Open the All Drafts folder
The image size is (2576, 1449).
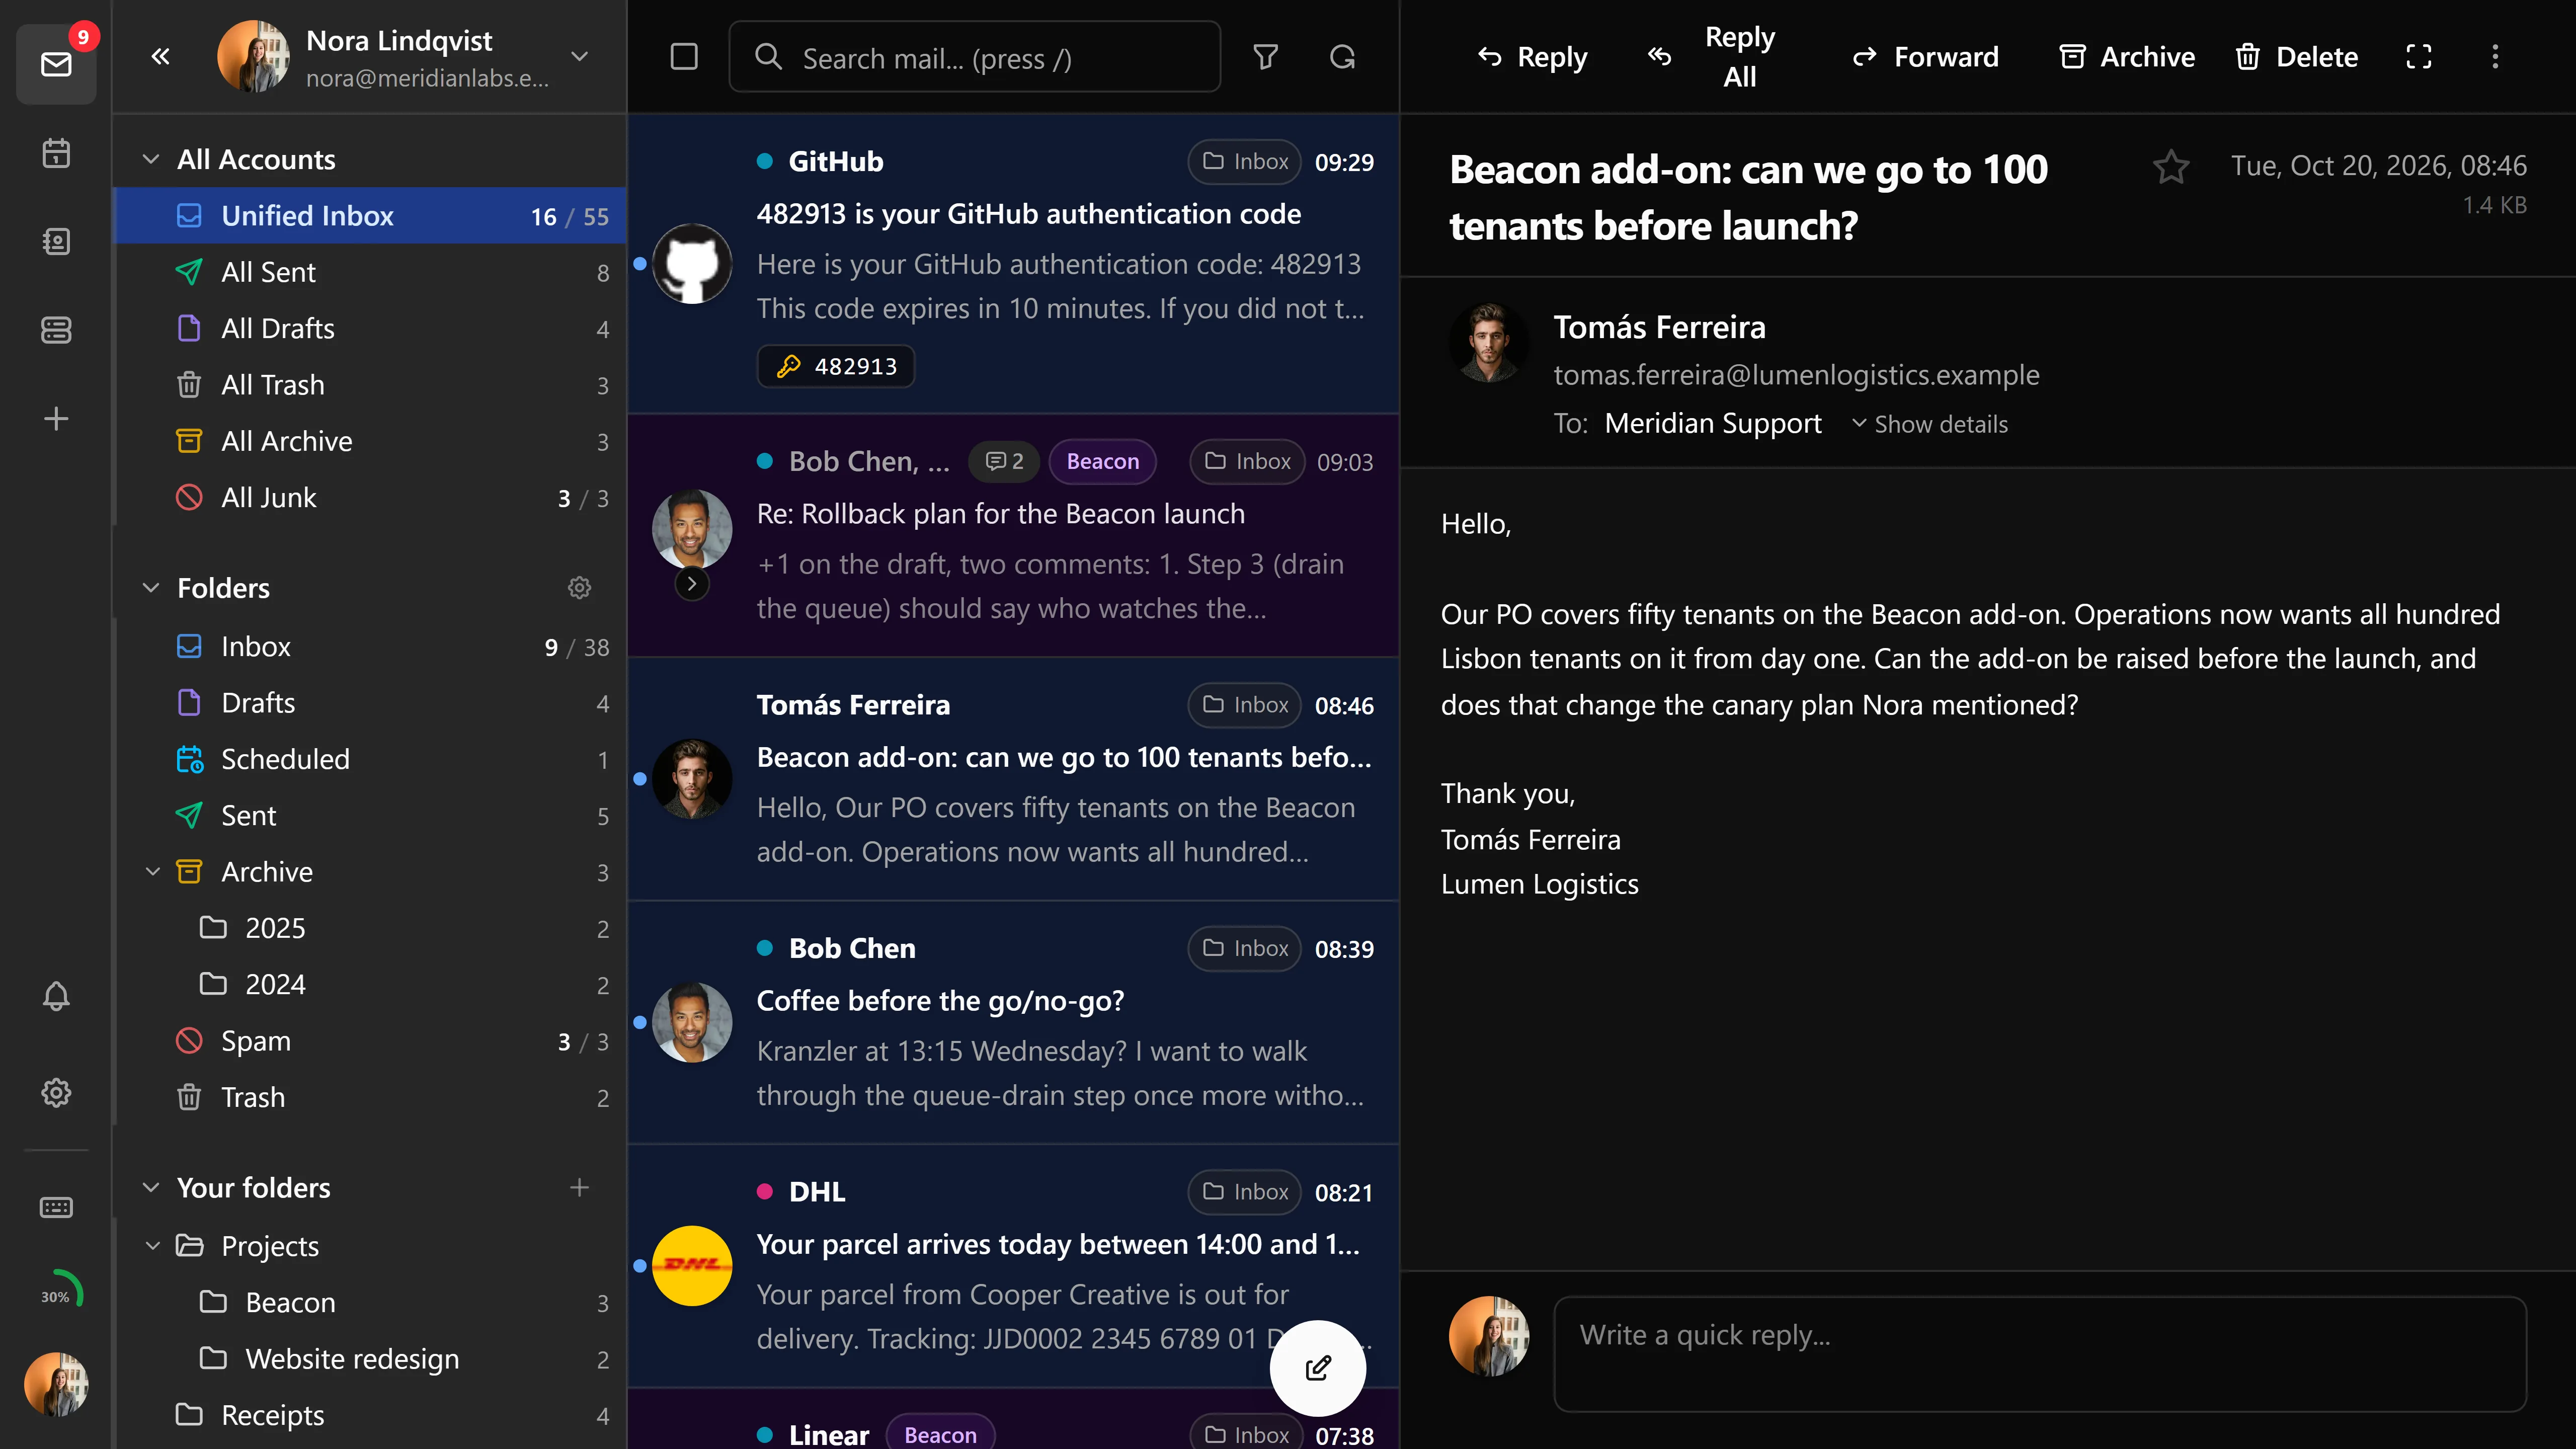pos(370,329)
